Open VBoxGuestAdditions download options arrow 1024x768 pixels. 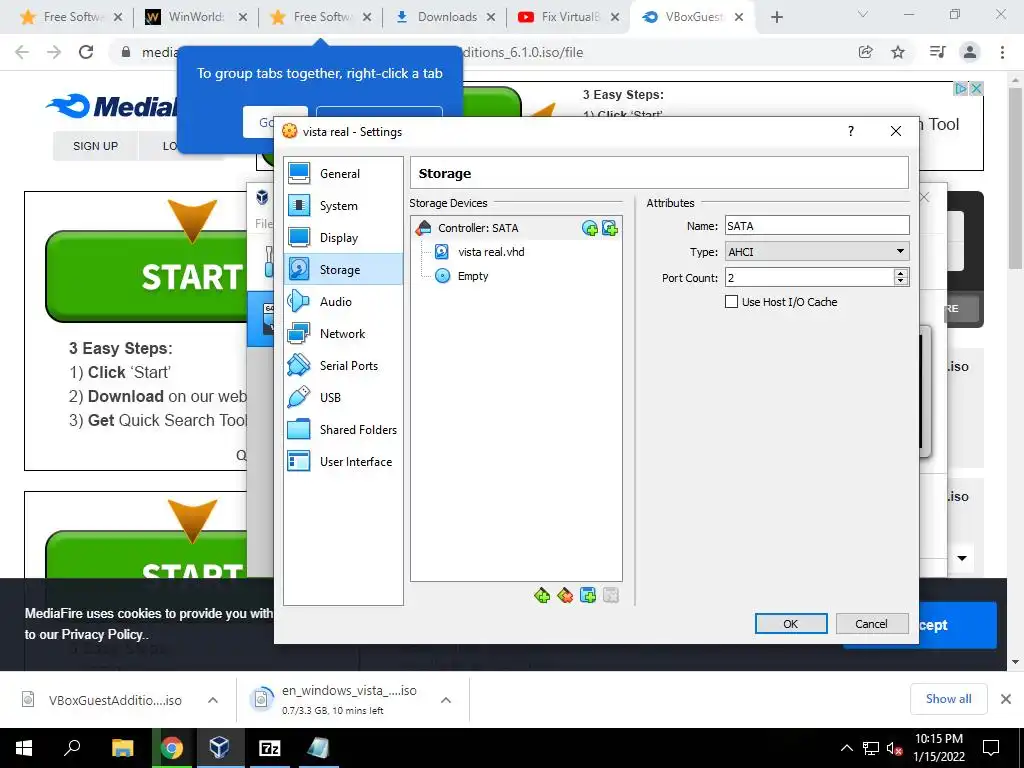(213, 700)
